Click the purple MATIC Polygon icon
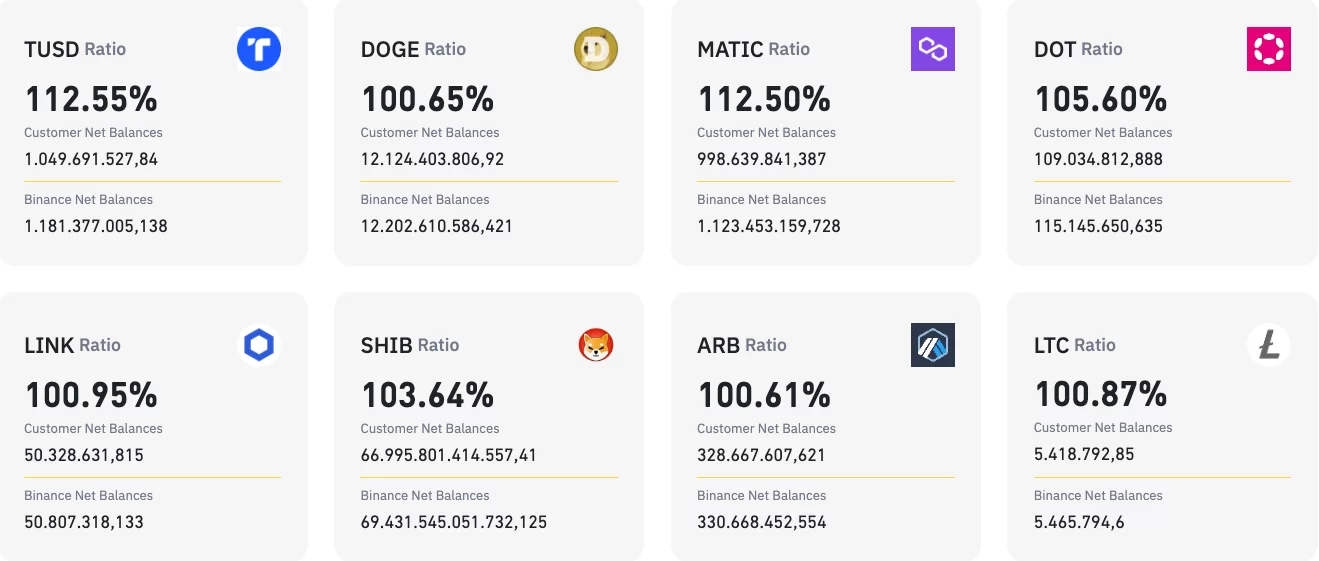Screen dimensions: 1319x561 point(933,49)
